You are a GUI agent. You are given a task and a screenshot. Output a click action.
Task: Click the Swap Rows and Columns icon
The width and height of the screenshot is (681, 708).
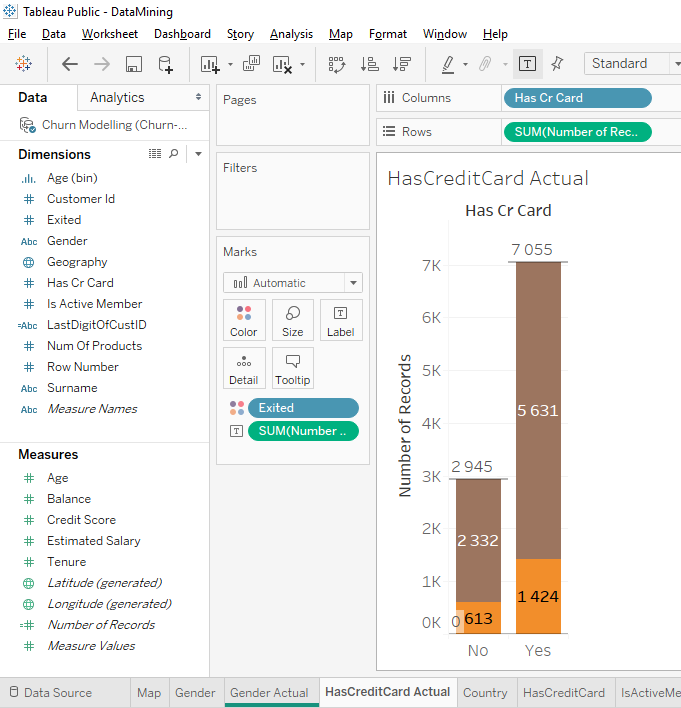[337, 64]
